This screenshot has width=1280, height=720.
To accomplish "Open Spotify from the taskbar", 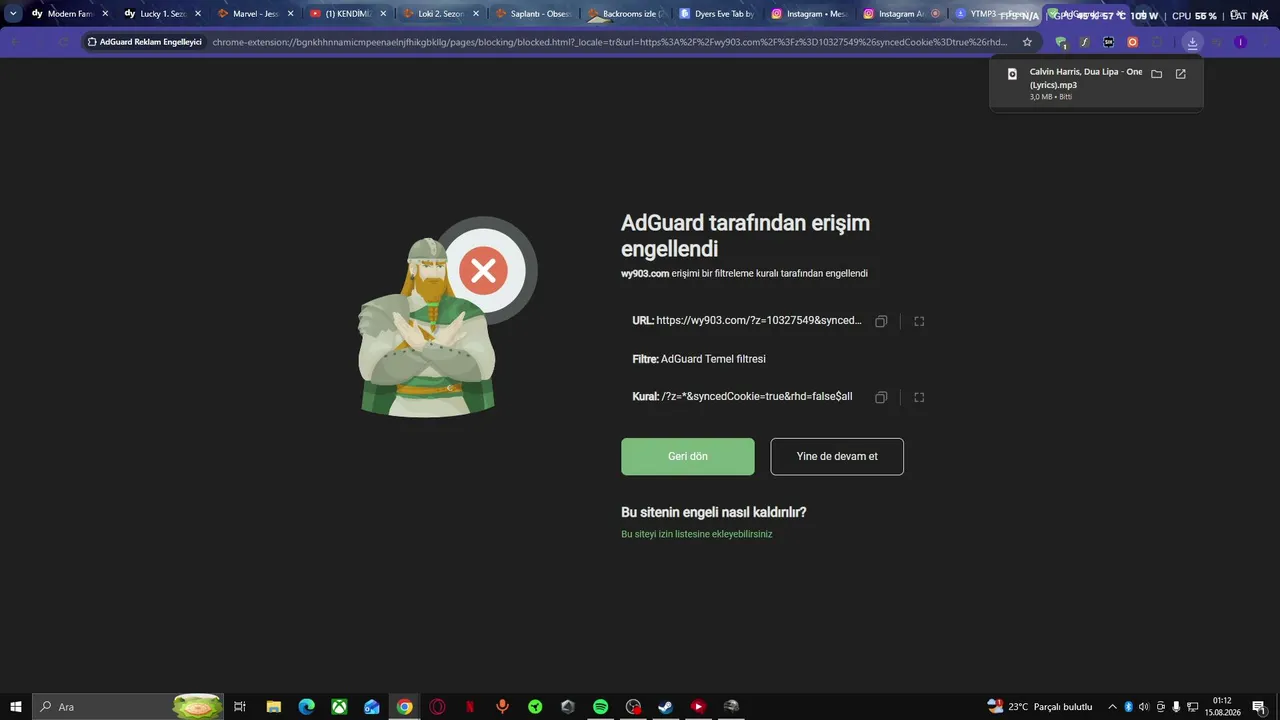I will pos(600,707).
